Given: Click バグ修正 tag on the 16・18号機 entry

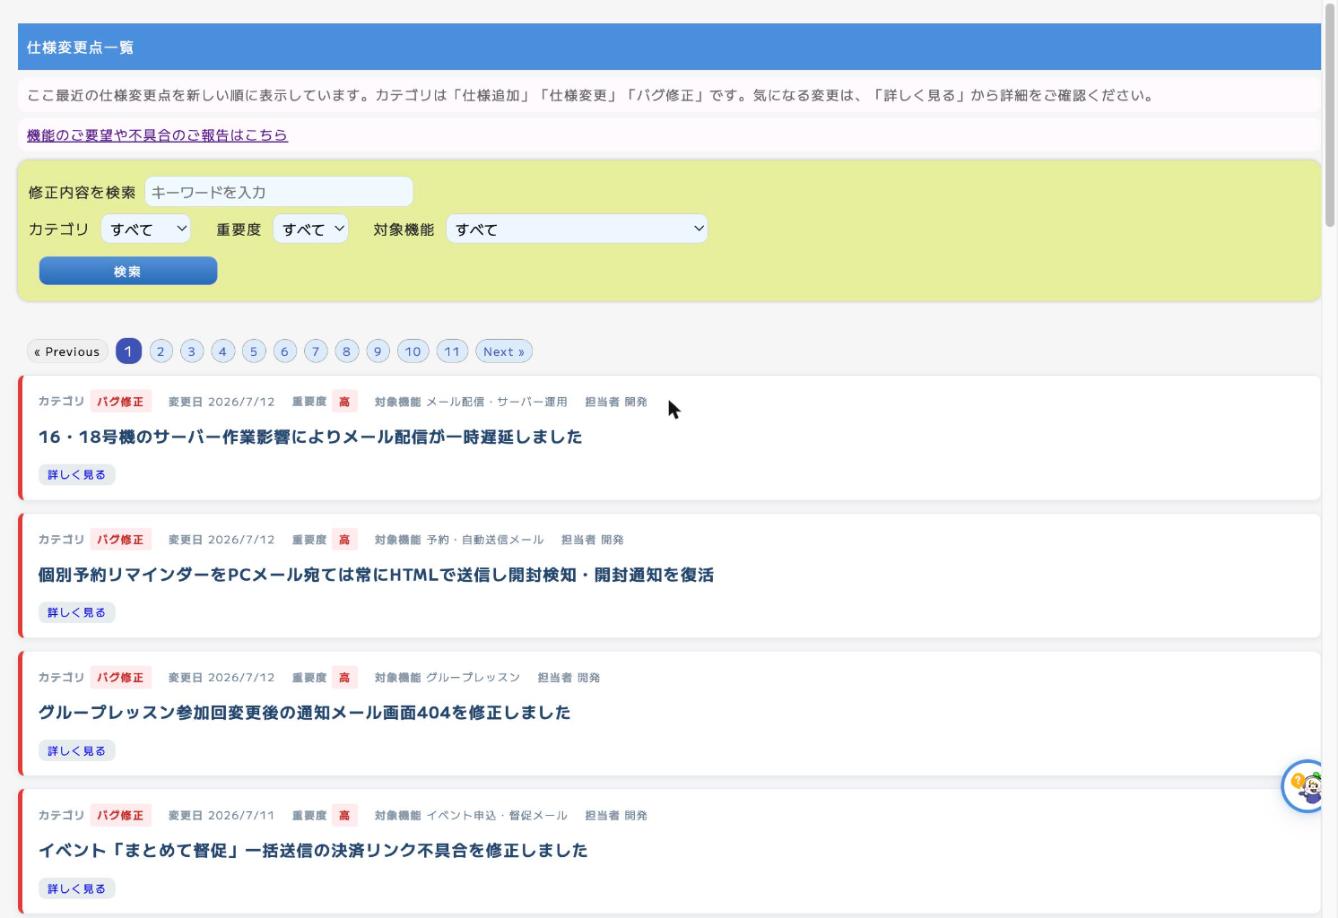Looking at the screenshot, I should click(121, 402).
